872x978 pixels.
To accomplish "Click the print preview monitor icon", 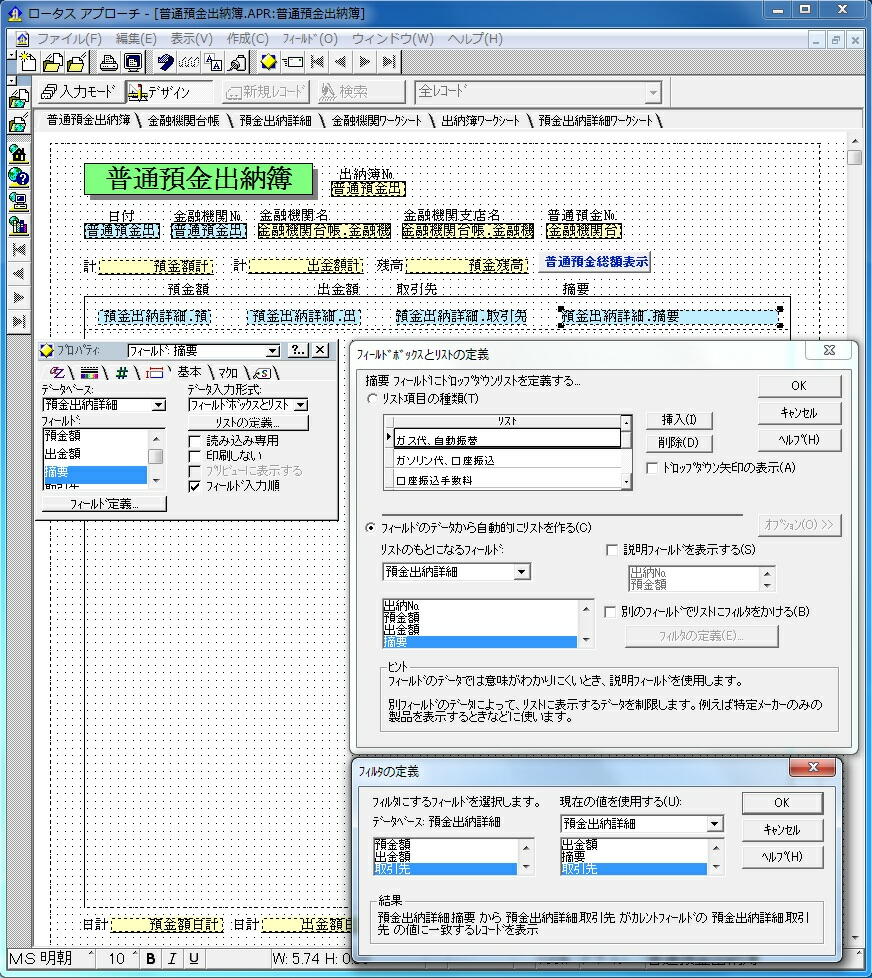I will click(133, 62).
